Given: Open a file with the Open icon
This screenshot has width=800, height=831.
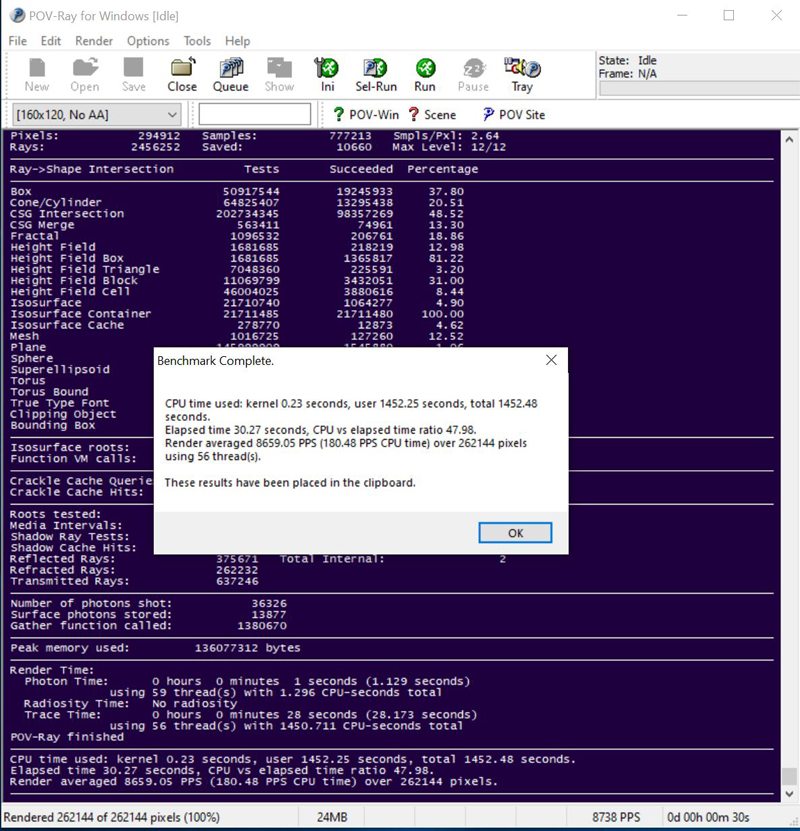Looking at the screenshot, I should click(85, 75).
